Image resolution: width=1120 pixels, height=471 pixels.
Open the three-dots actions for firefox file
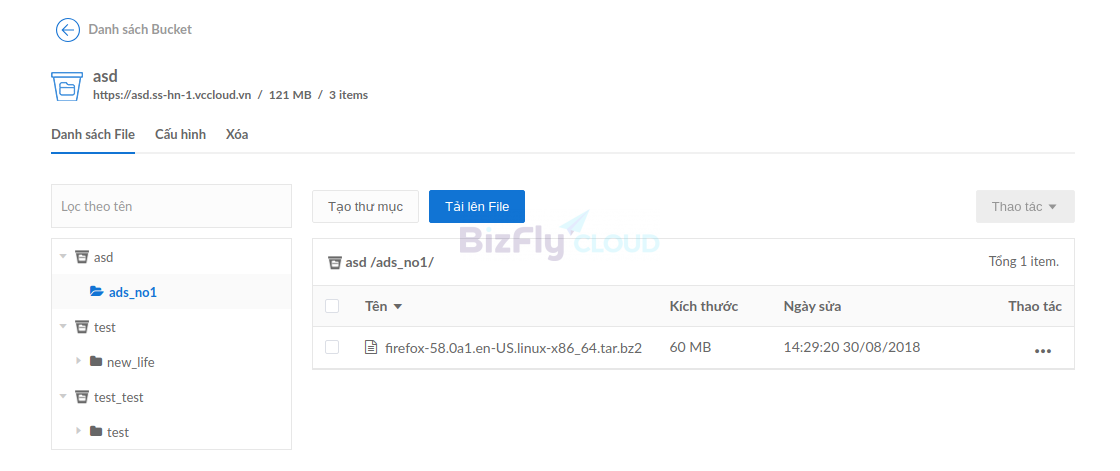[x=1042, y=351]
